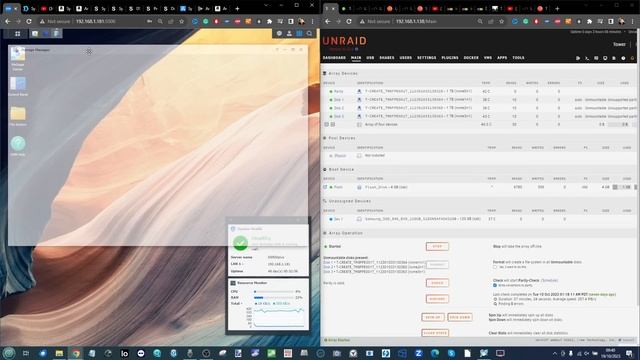The width and height of the screenshot is (640, 360).
Task: Open the Docker tab in Unraid
Action: tap(471, 58)
